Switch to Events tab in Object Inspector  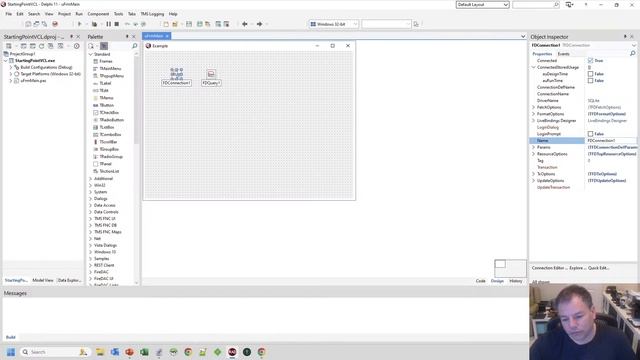coord(564,54)
